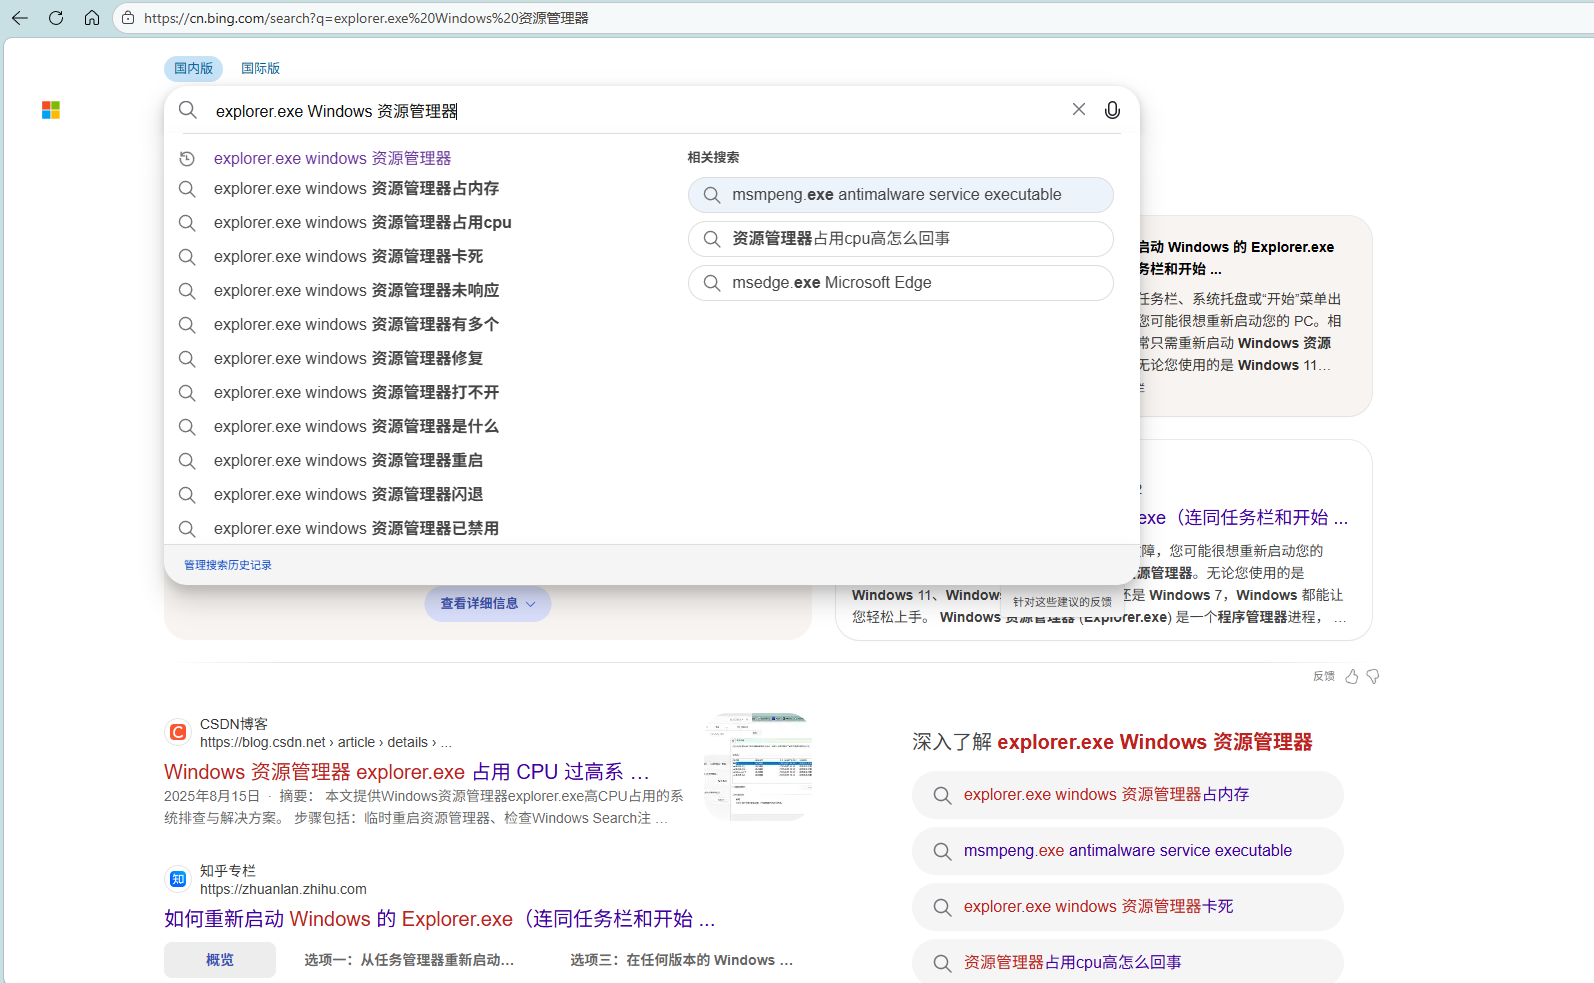Open card link exe（连同任务栏和开始
The height and width of the screenshot is (983, 1594).
[1244, 518]
